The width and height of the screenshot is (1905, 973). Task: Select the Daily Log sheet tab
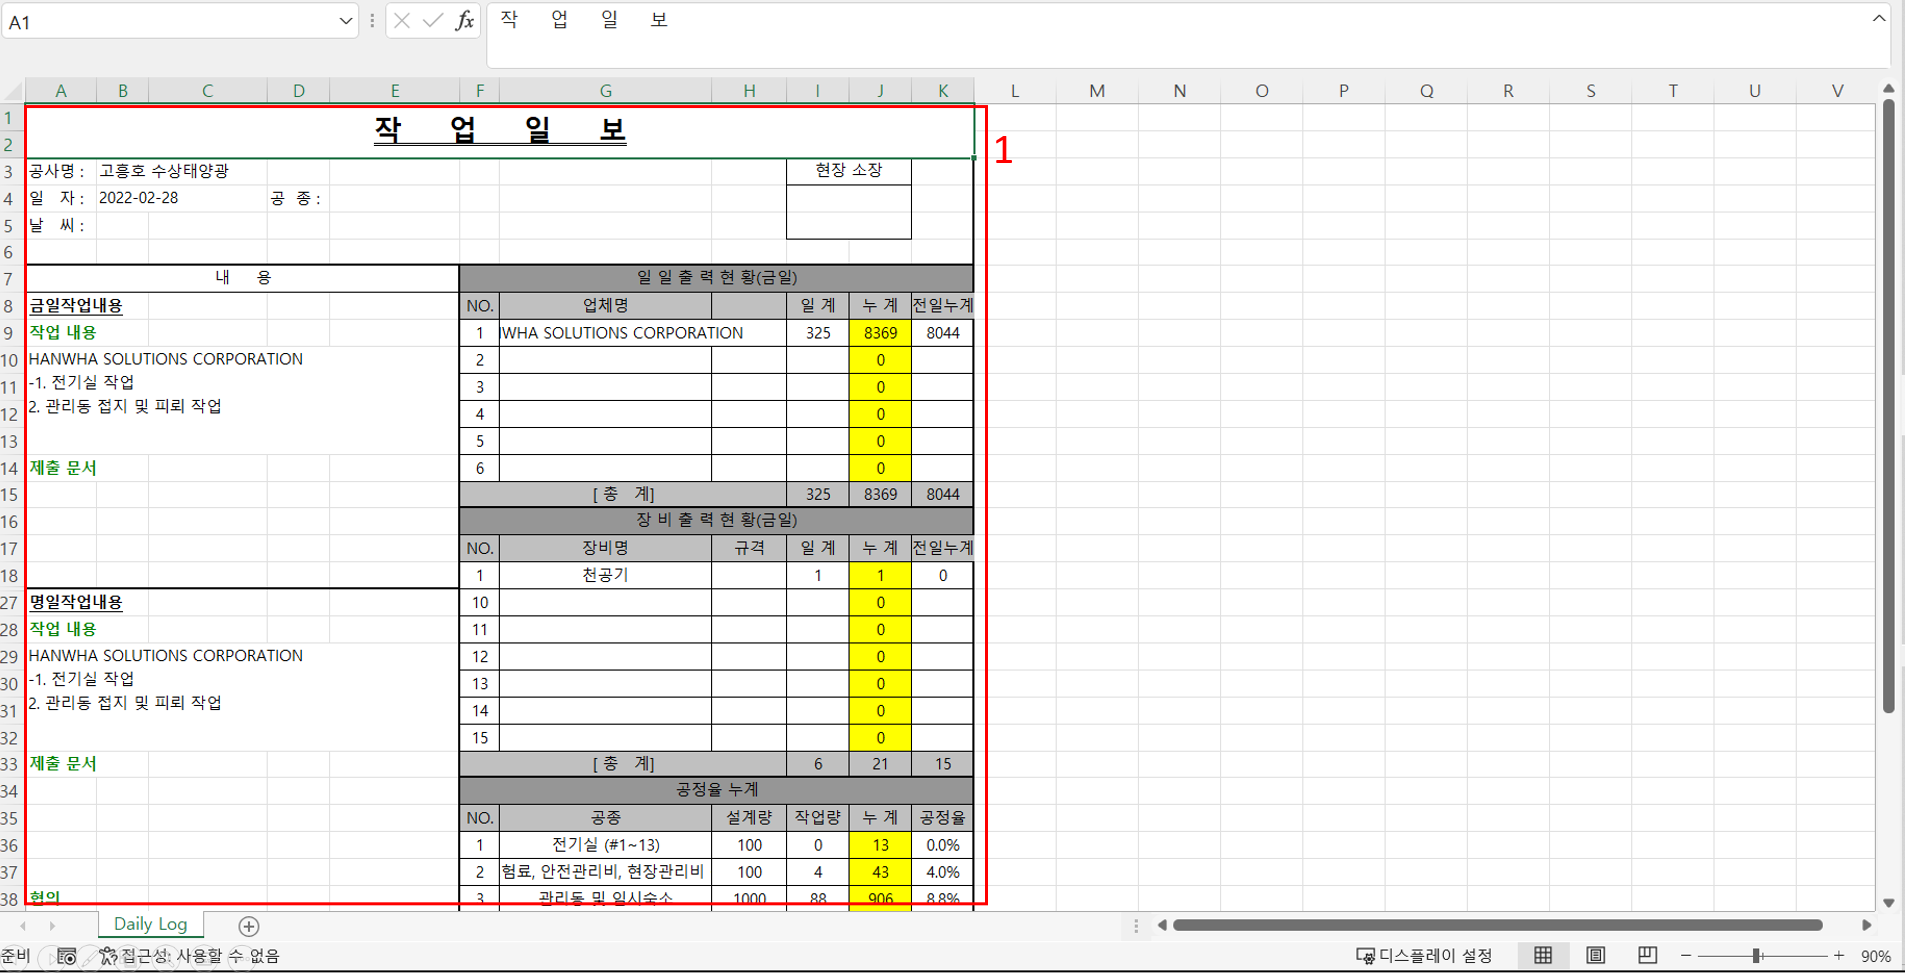(x=150, y=924)
